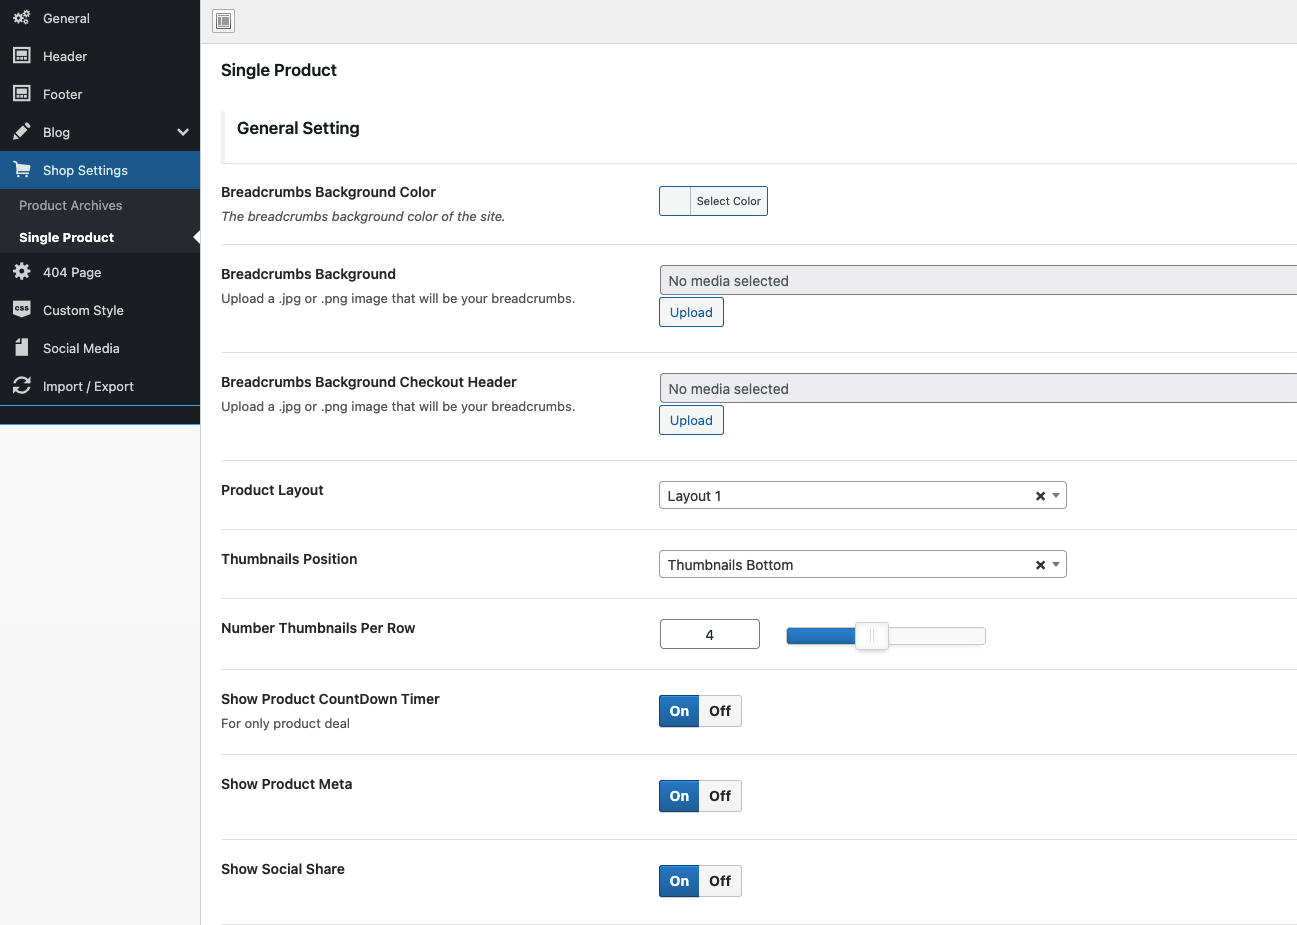This screenshot has height=925, width=1297.
Task: Upload the Checkout Header breadcrumbs image
Action: (x=691, y=420)
